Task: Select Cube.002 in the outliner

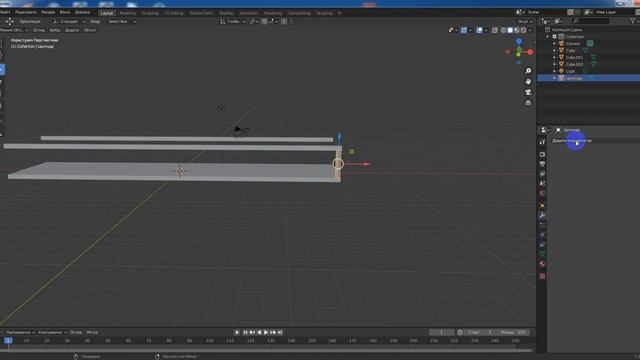Action: click(x=574, y=64)
